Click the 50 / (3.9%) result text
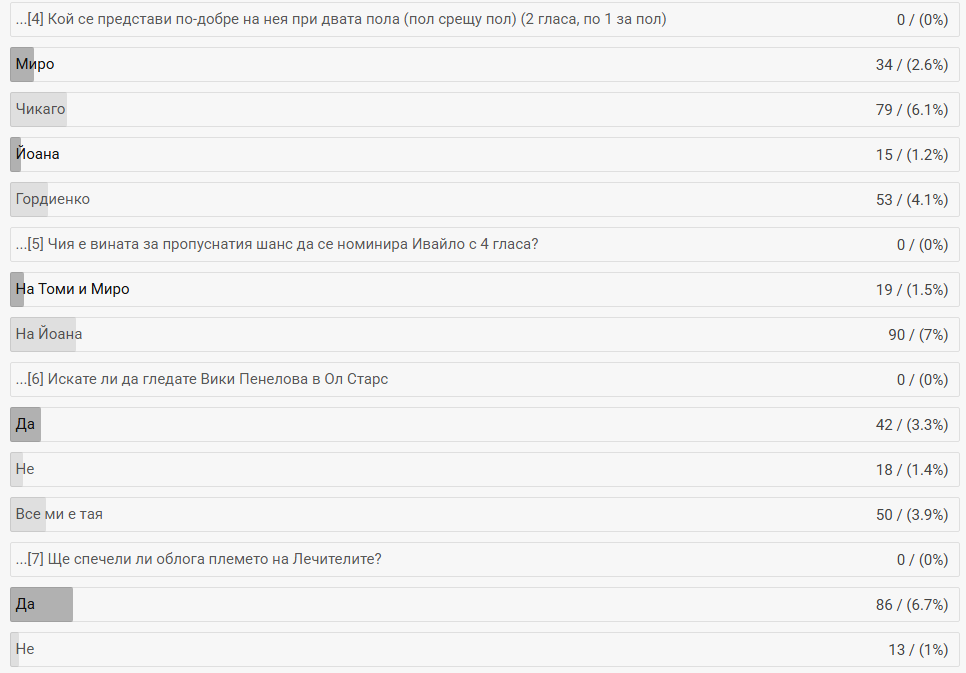Screen dimensions: 966x673 911,514
